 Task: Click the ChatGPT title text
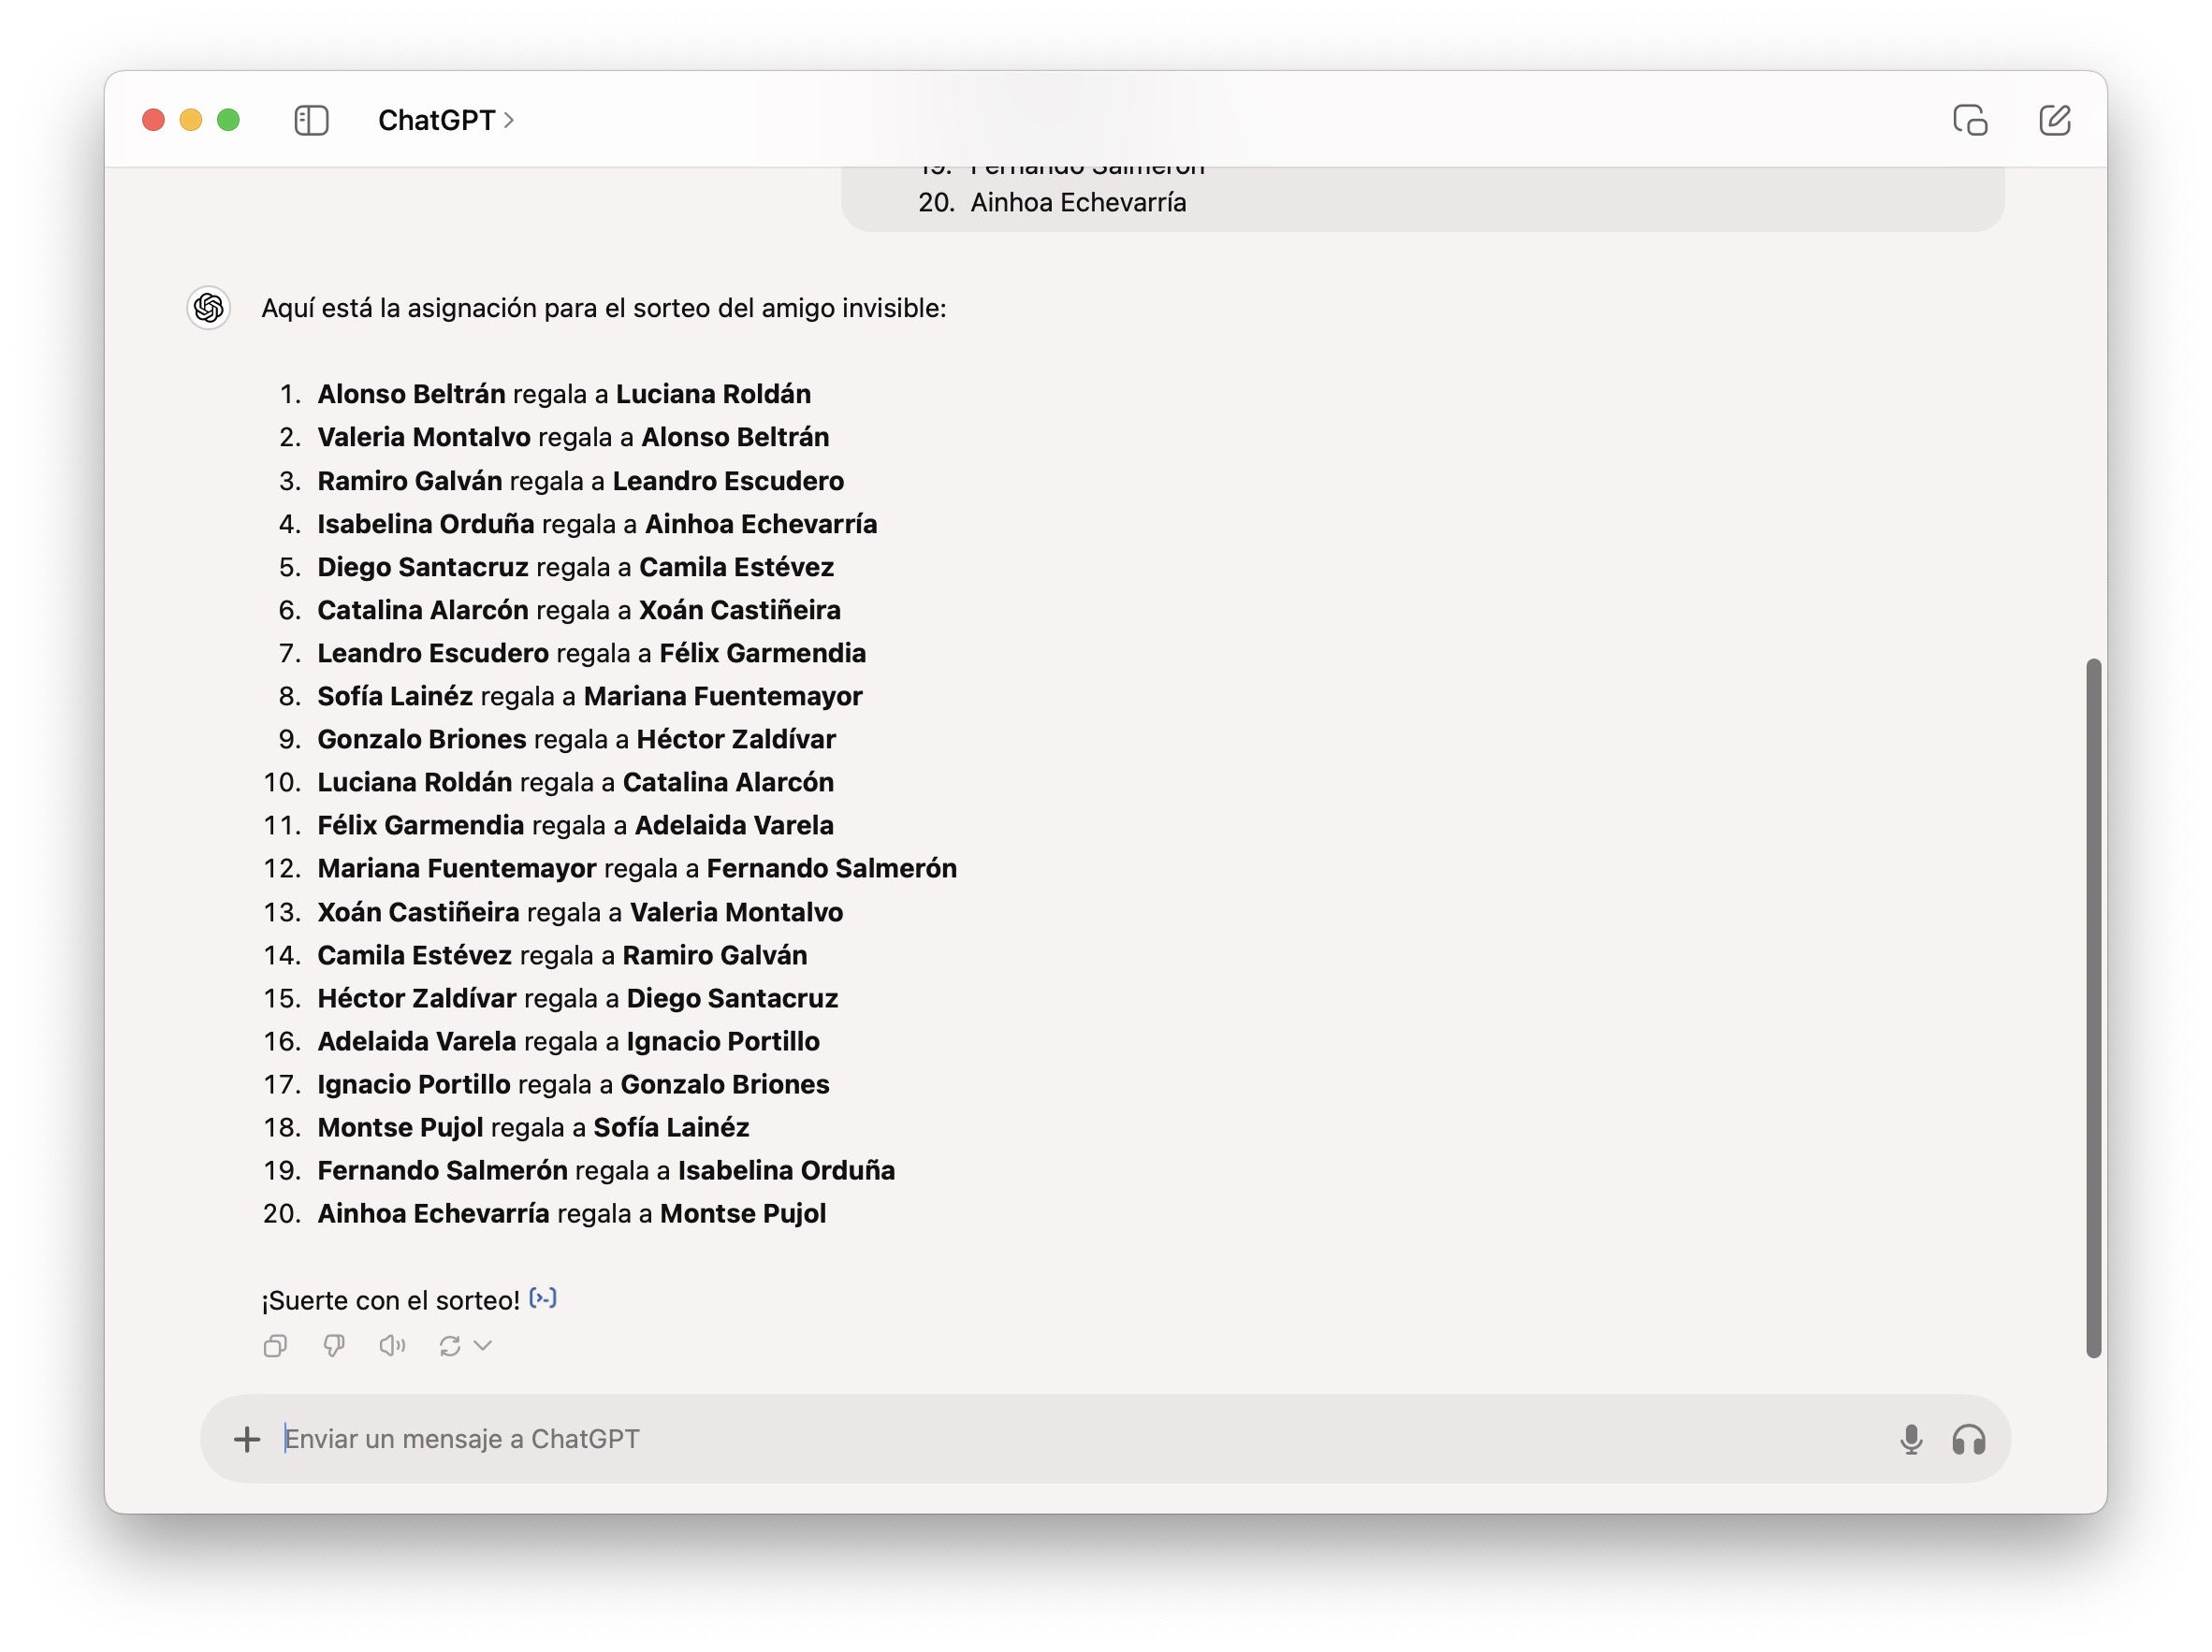coord(437,120)
